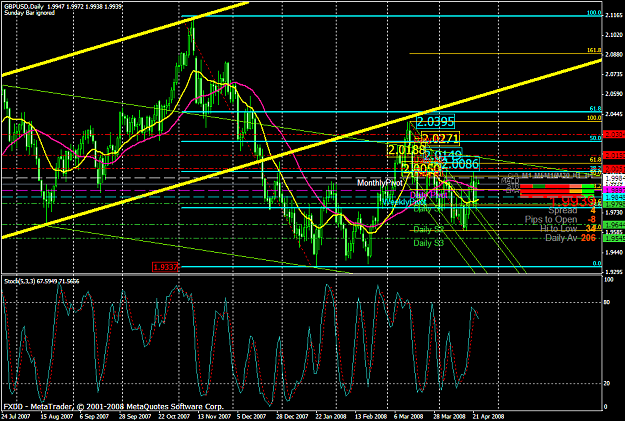Click the 2.0735 price axis value
Screen dimensions: 625x421
(x=614, y=74)
